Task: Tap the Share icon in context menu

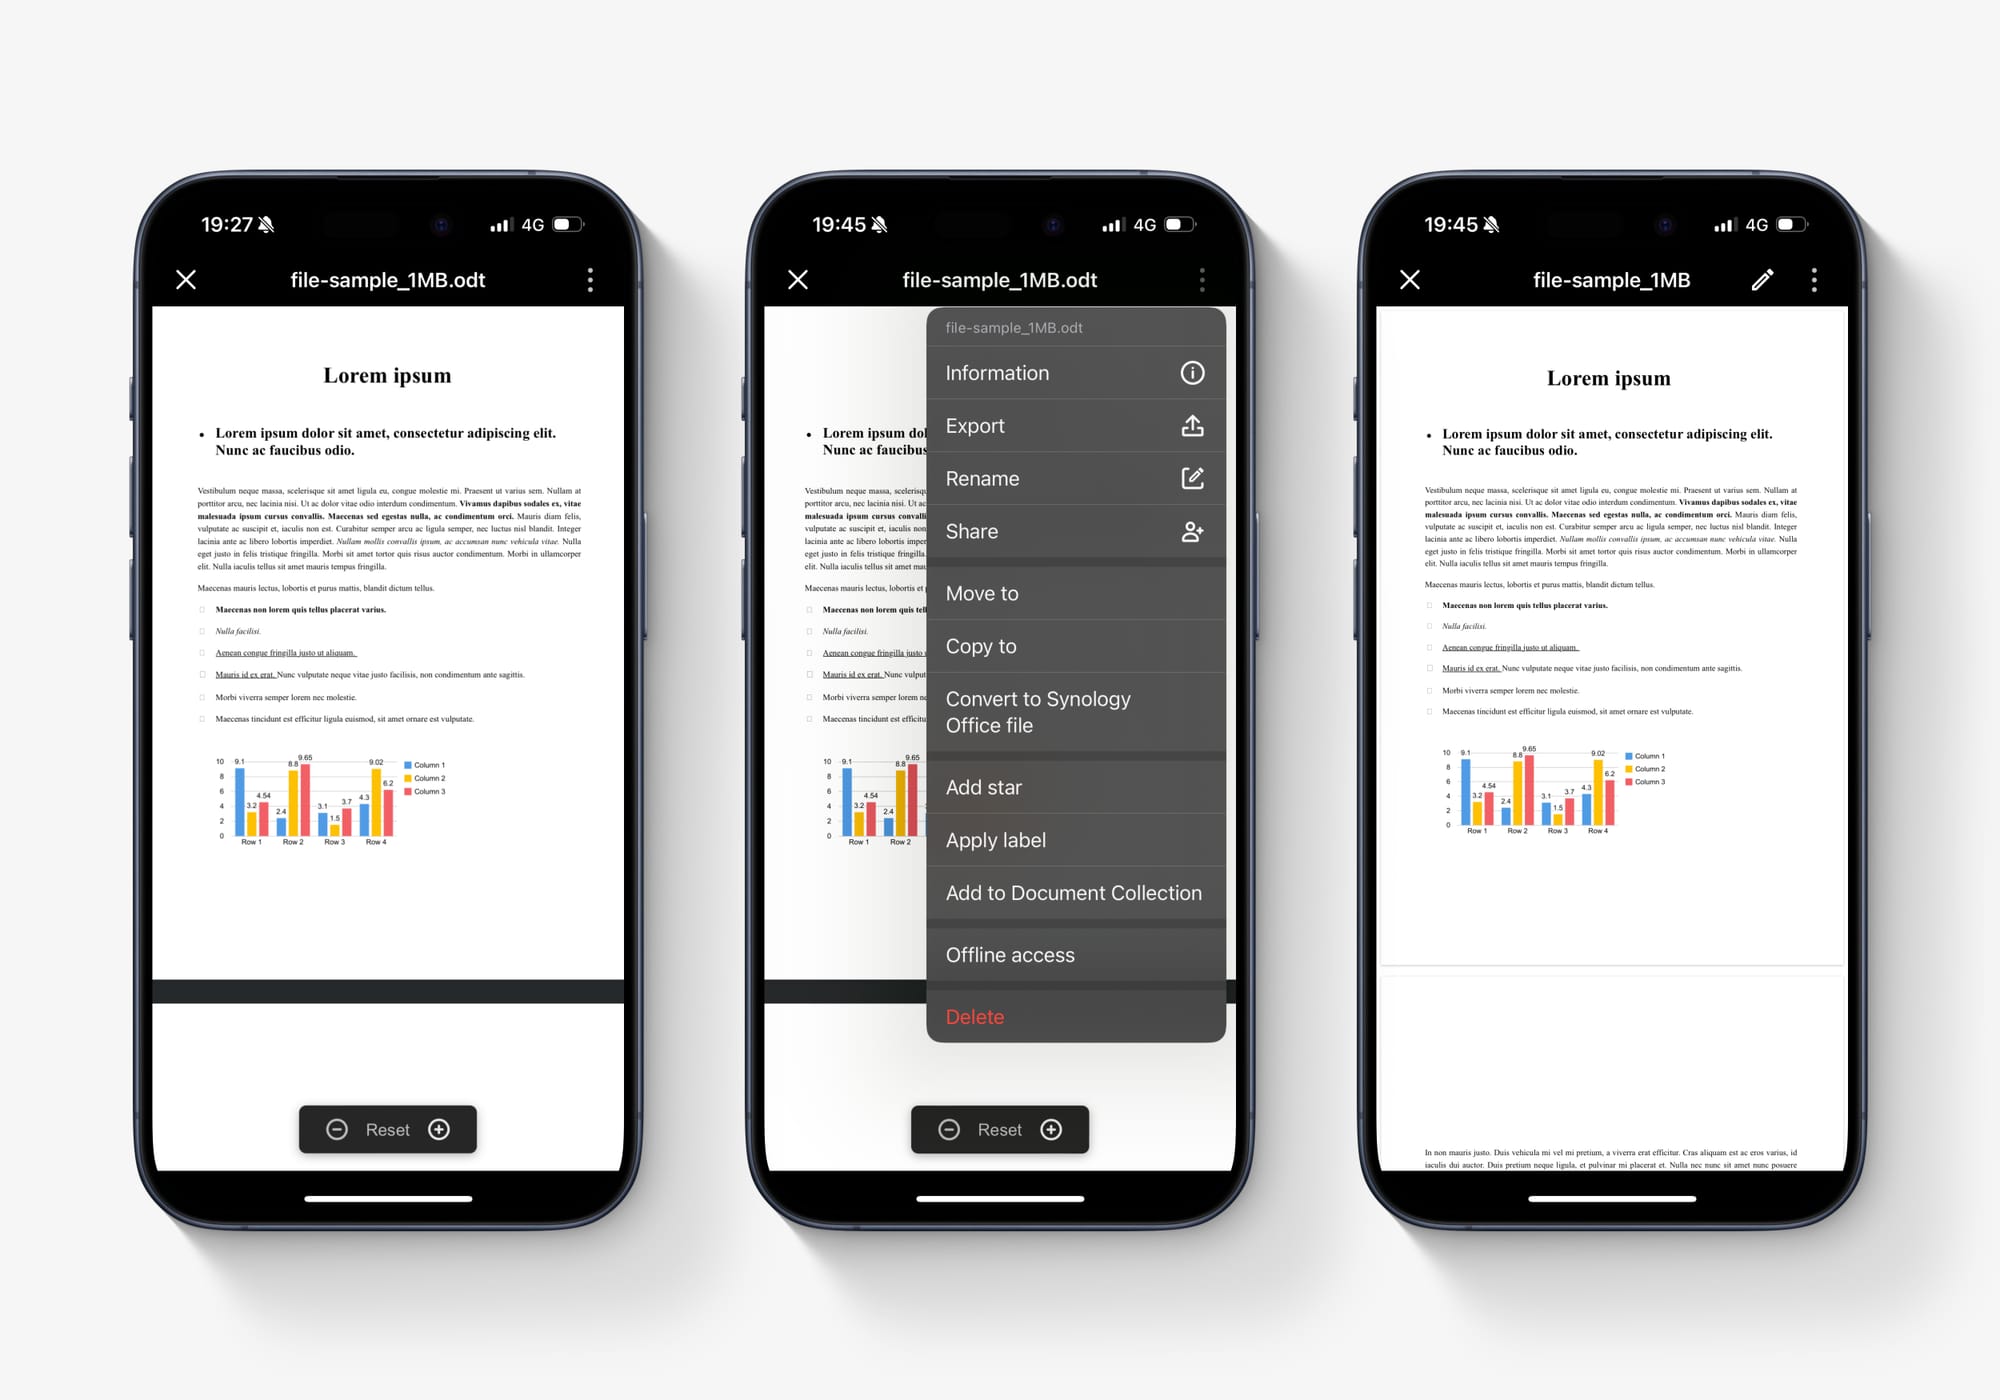Action: (1190, 531)
